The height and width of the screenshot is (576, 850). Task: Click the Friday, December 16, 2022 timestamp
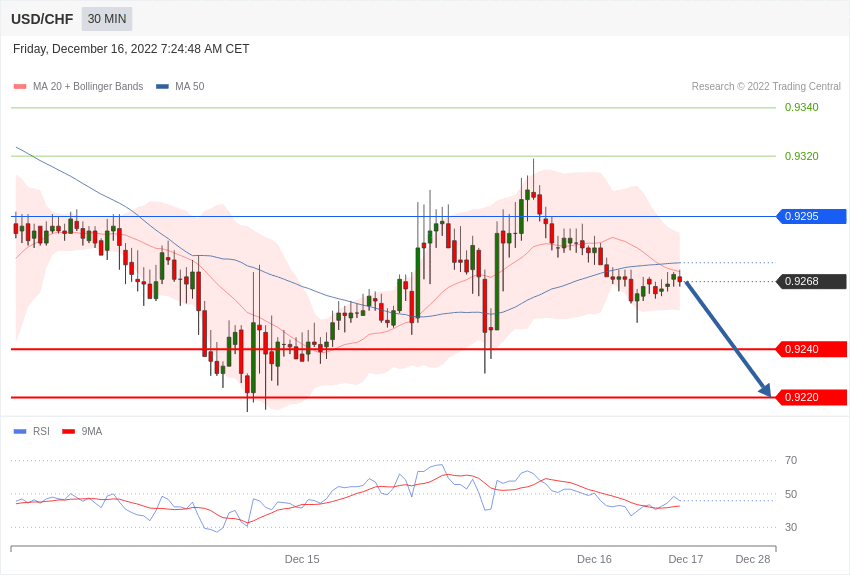pyautogui.click(x=131, y=49)
